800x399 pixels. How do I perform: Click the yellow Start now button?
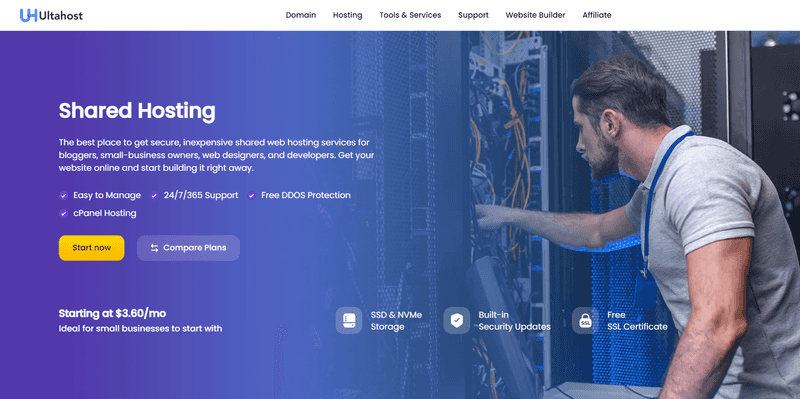click(x=91, y=248)
